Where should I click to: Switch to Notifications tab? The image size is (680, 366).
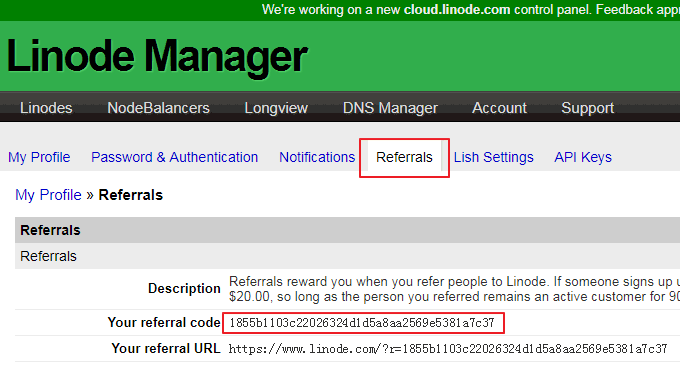tap(317, 157)
